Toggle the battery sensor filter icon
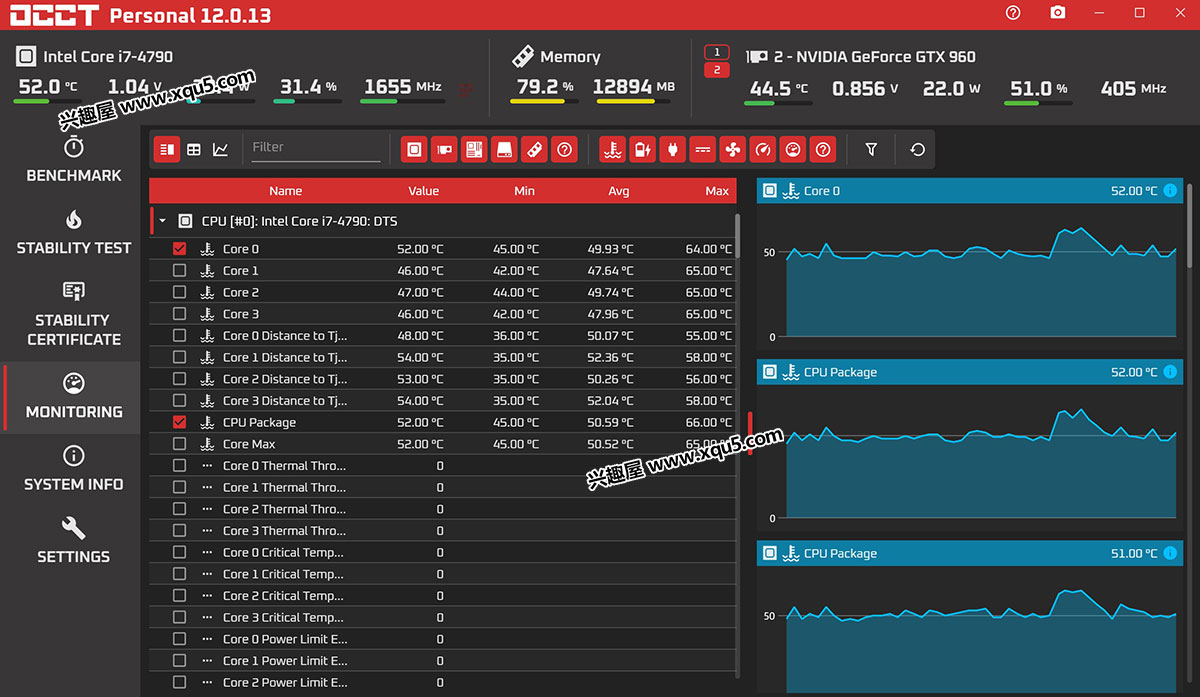The height and width of the screenshot is (697, 1200). [642, 149]
